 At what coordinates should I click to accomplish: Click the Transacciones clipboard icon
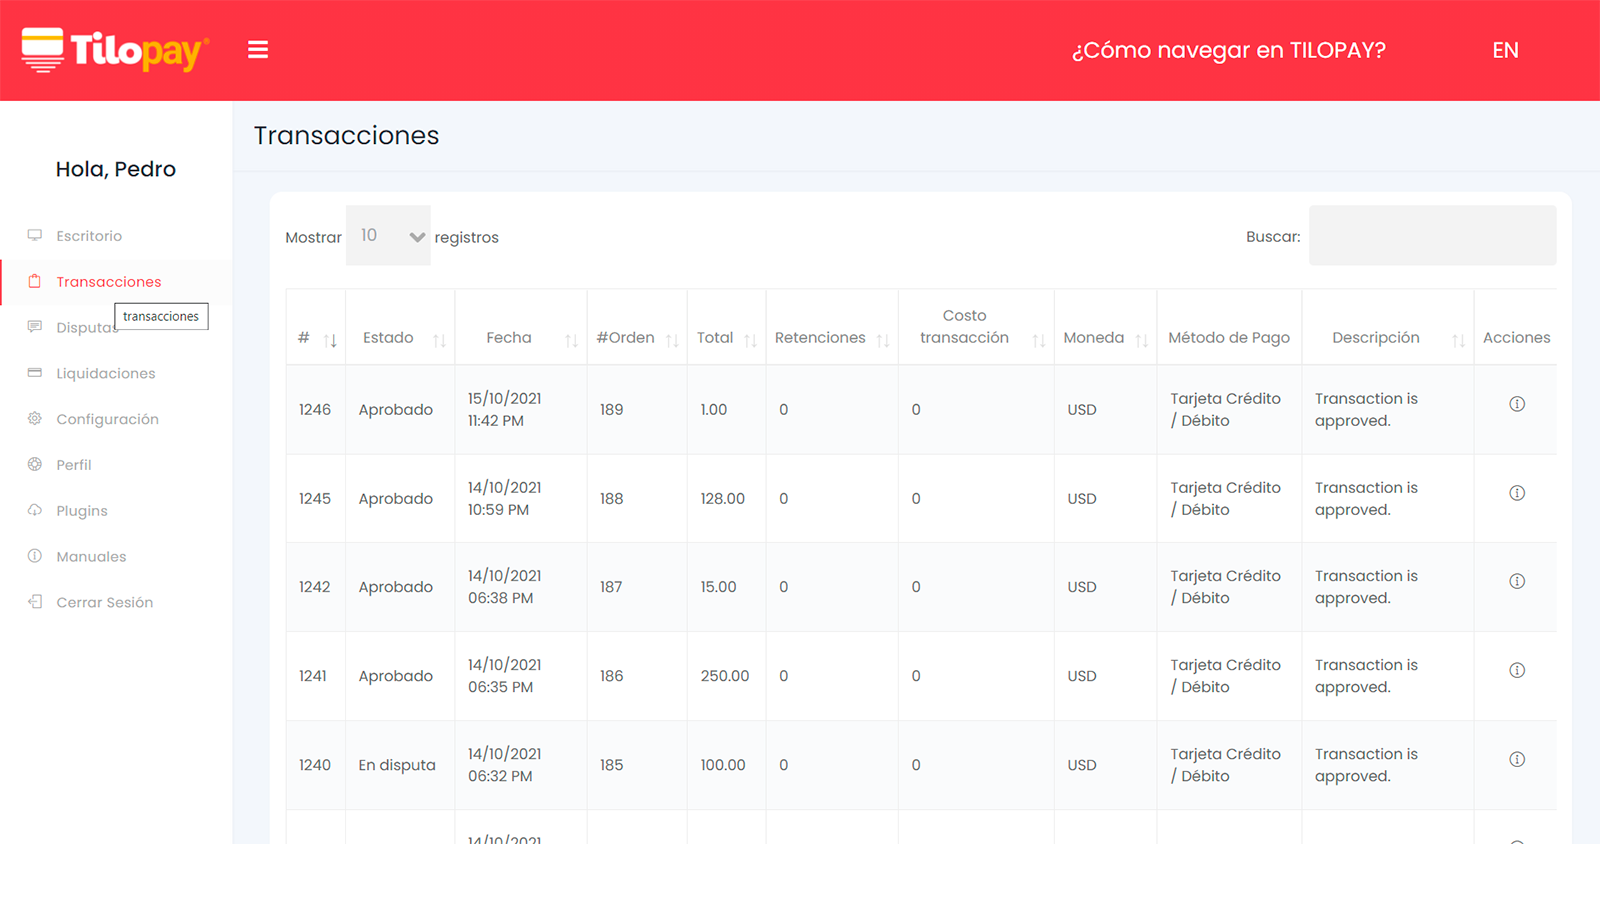[35, 281]
